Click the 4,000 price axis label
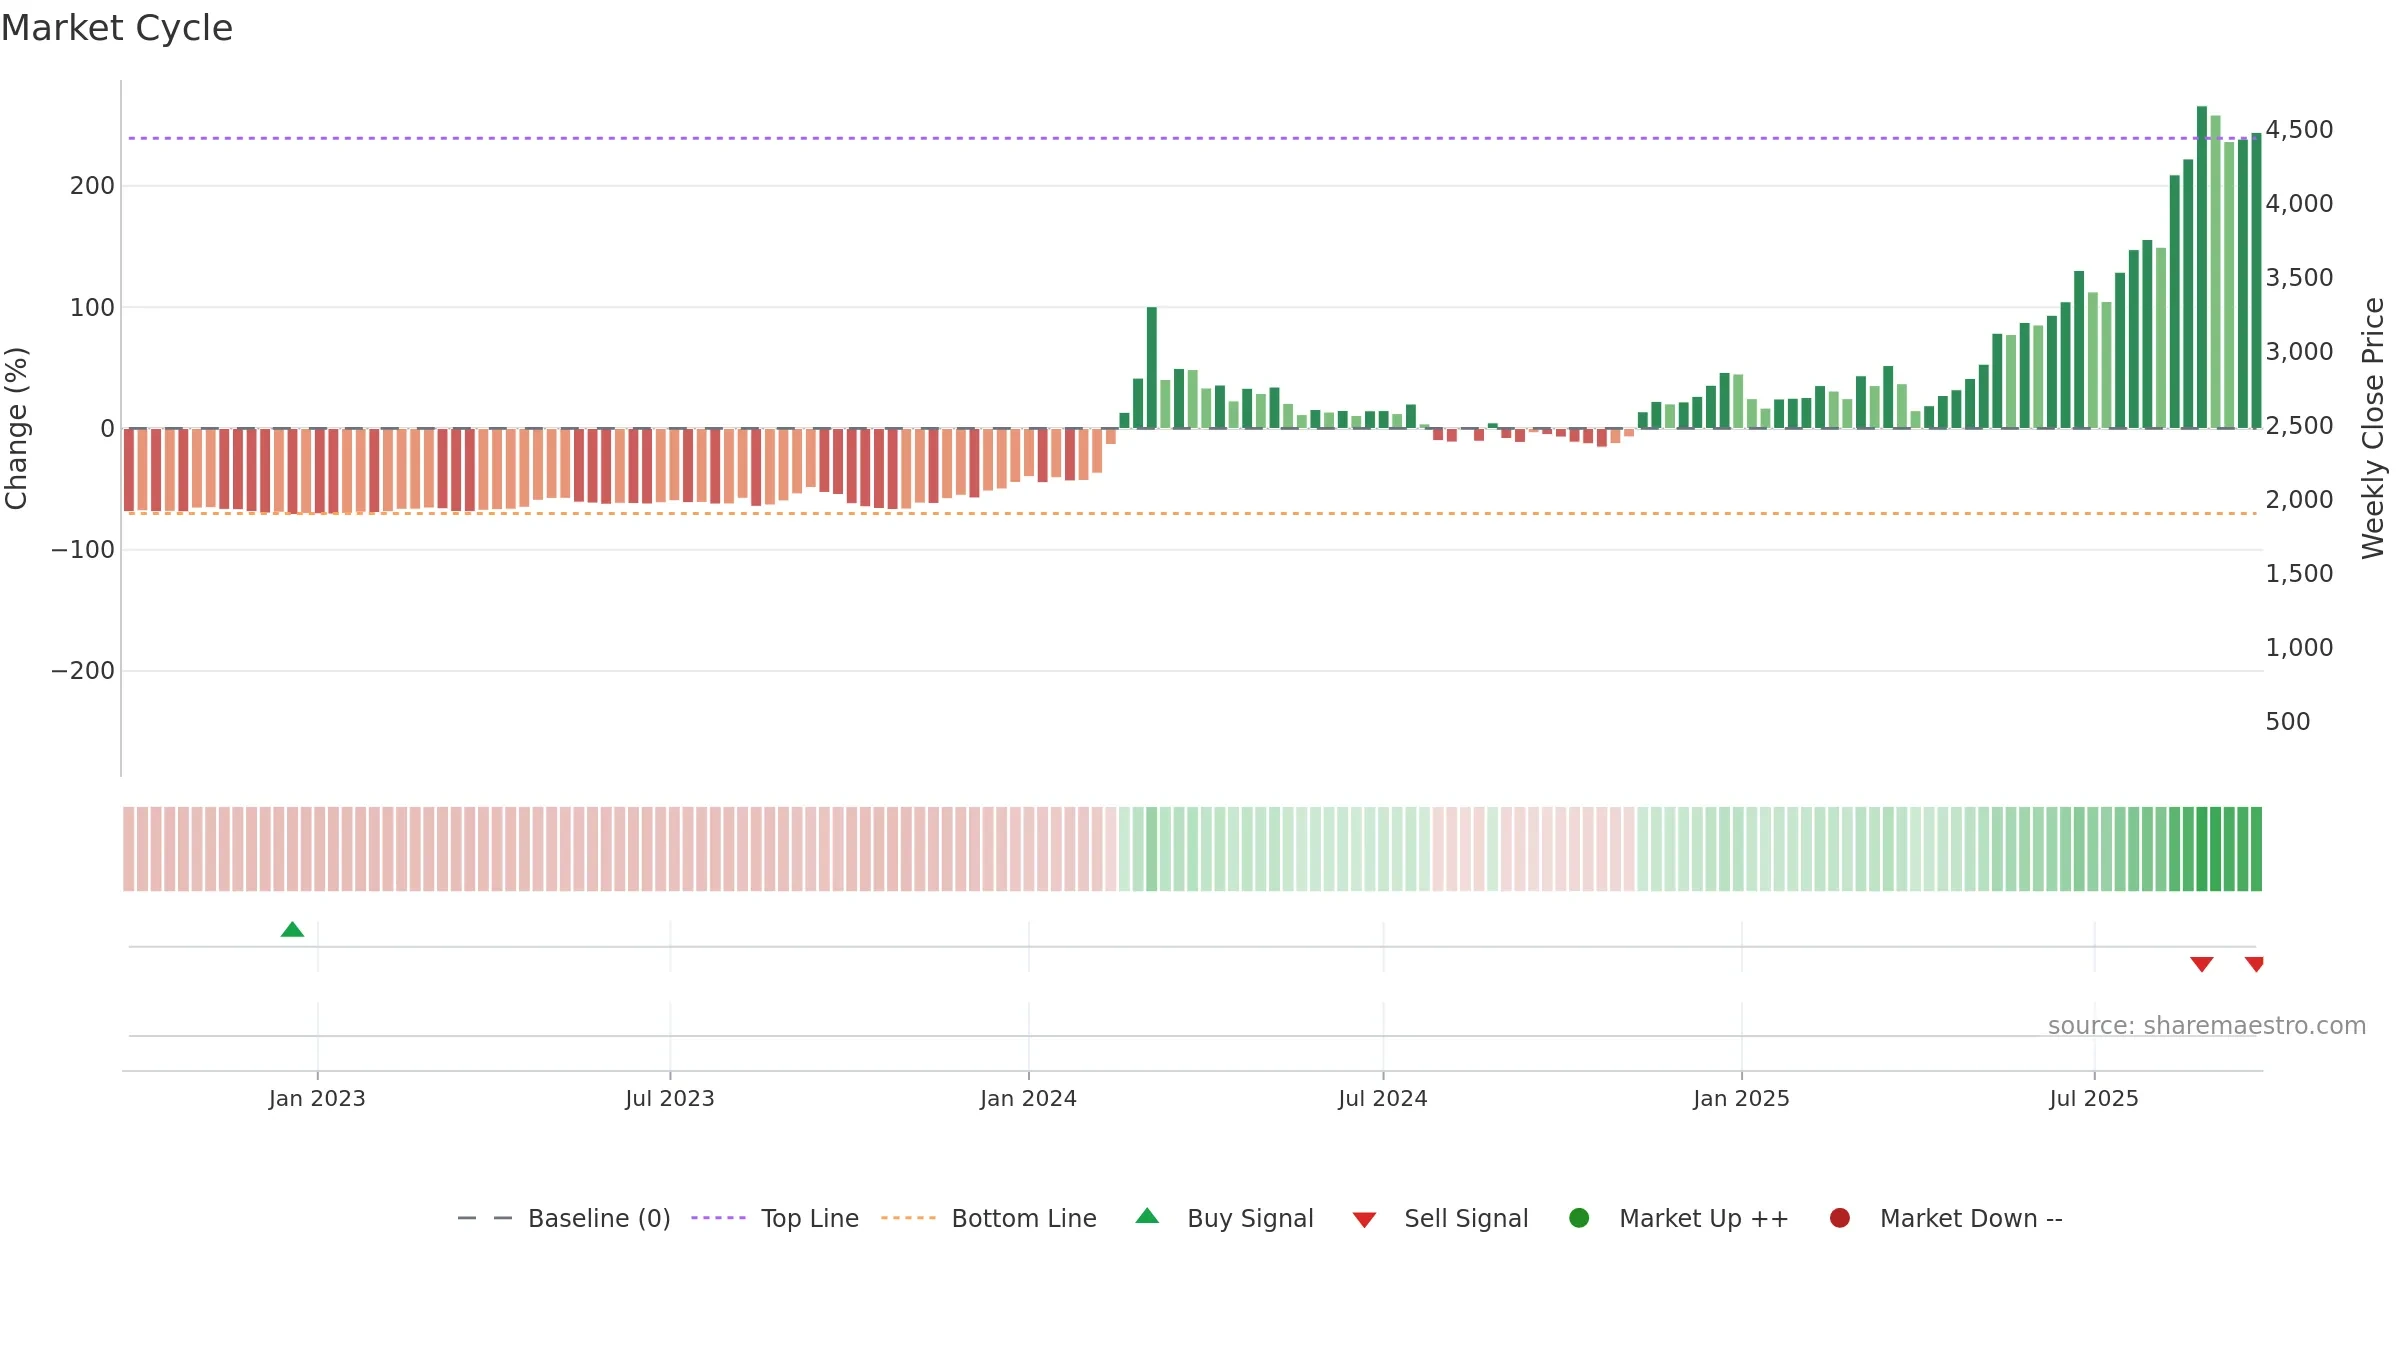Viewport: 2400px width, 1350px height. point(2299,204)
